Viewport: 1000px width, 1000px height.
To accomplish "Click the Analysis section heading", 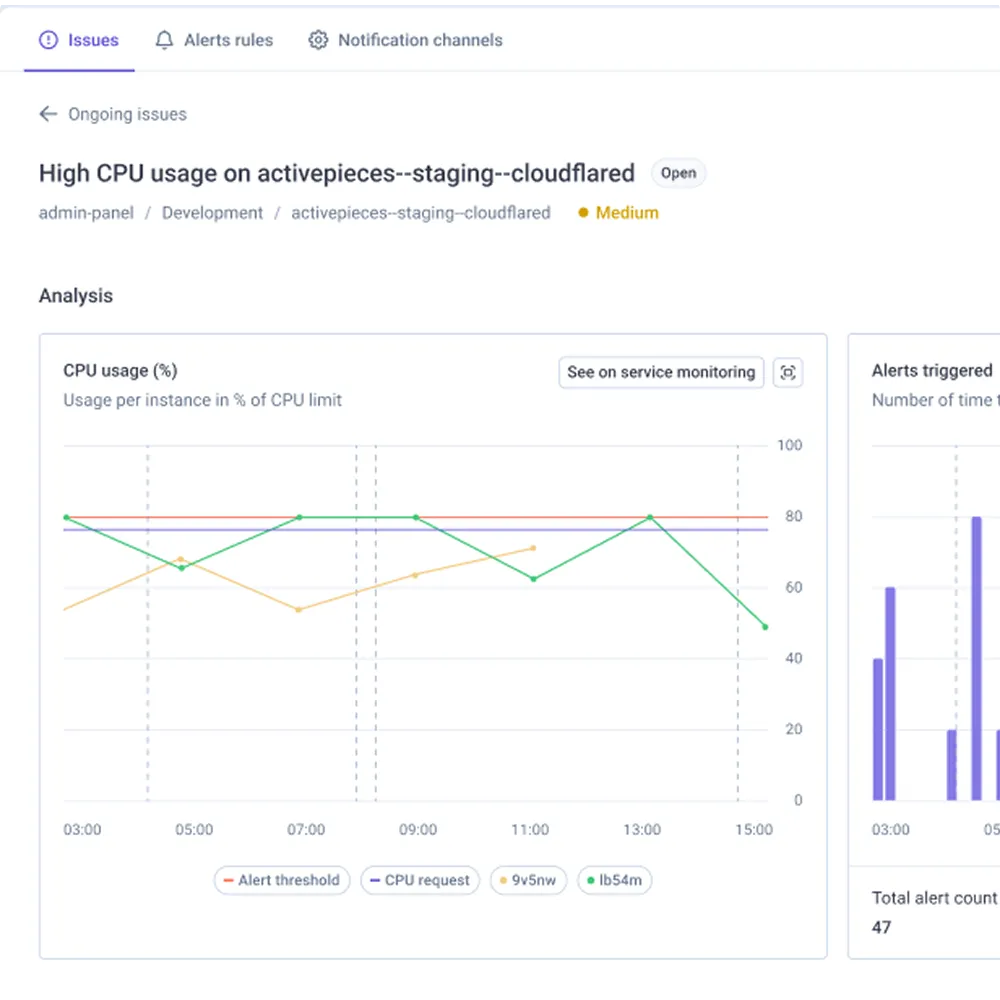I will coord(76,296).
